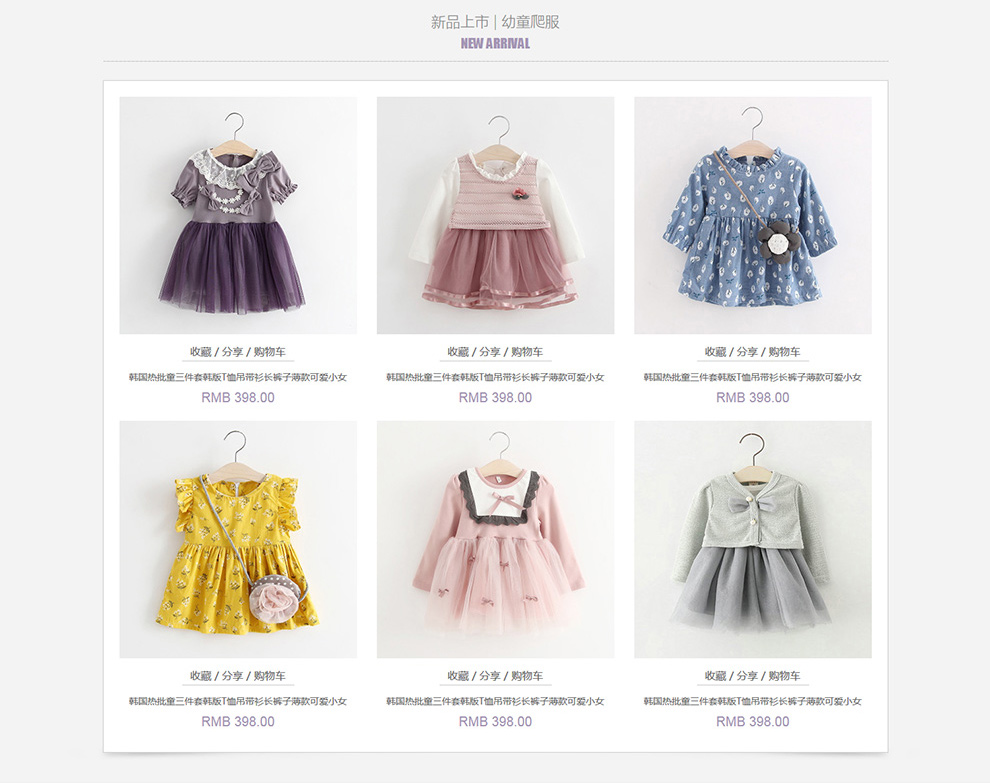The height and width of the screenshot is (783, 990).
Task: Open the product title below the yellow dress
Action: 238,701
